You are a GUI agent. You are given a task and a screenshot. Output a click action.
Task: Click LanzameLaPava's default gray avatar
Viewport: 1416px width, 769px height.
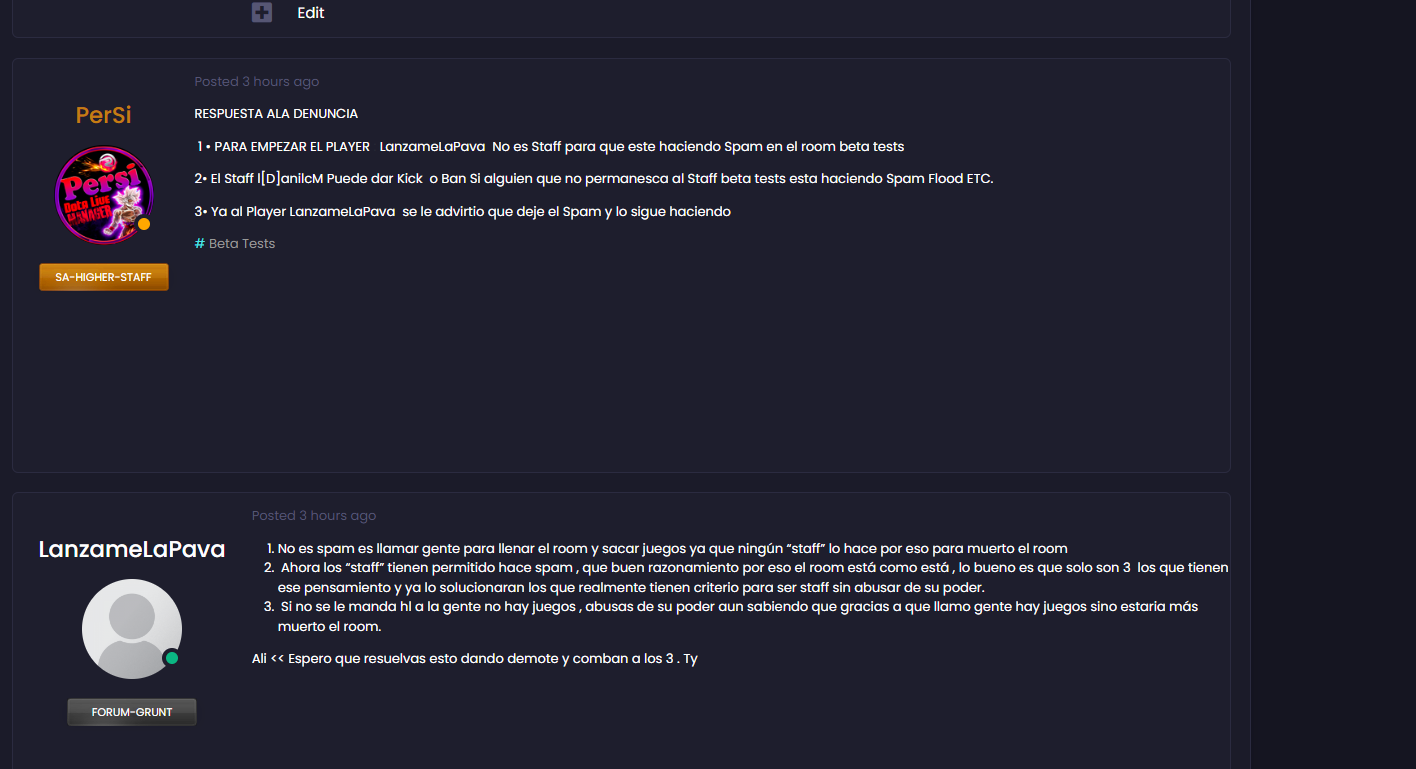[132, 629]
